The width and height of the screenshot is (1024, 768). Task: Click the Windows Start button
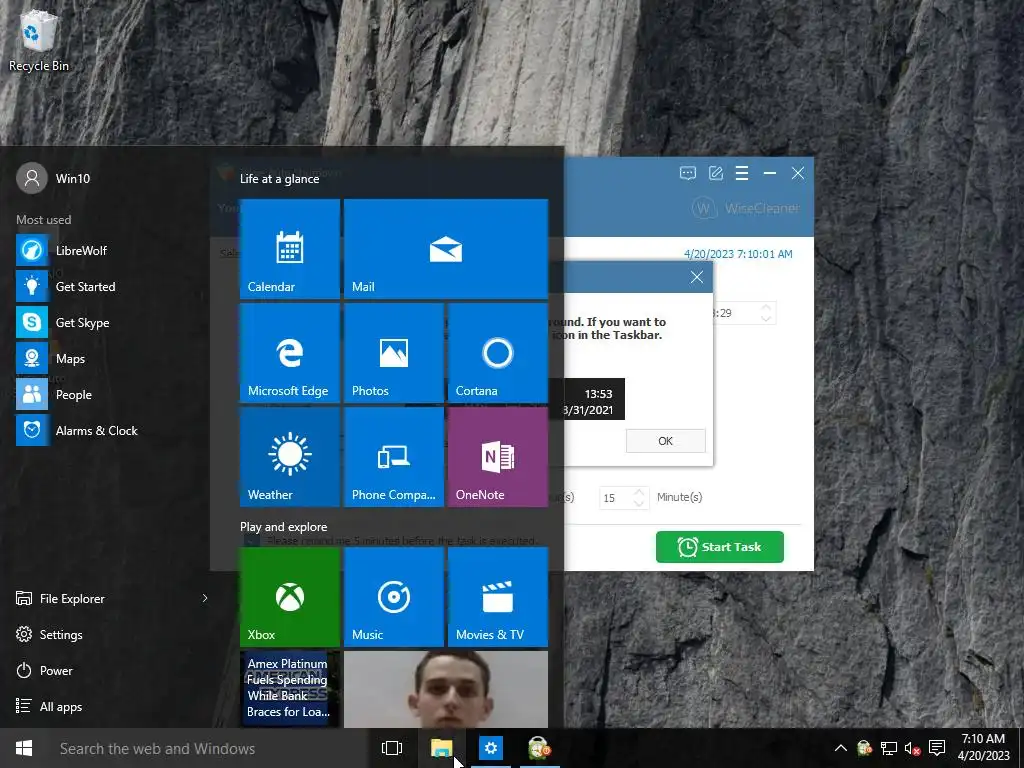point(24,748)
